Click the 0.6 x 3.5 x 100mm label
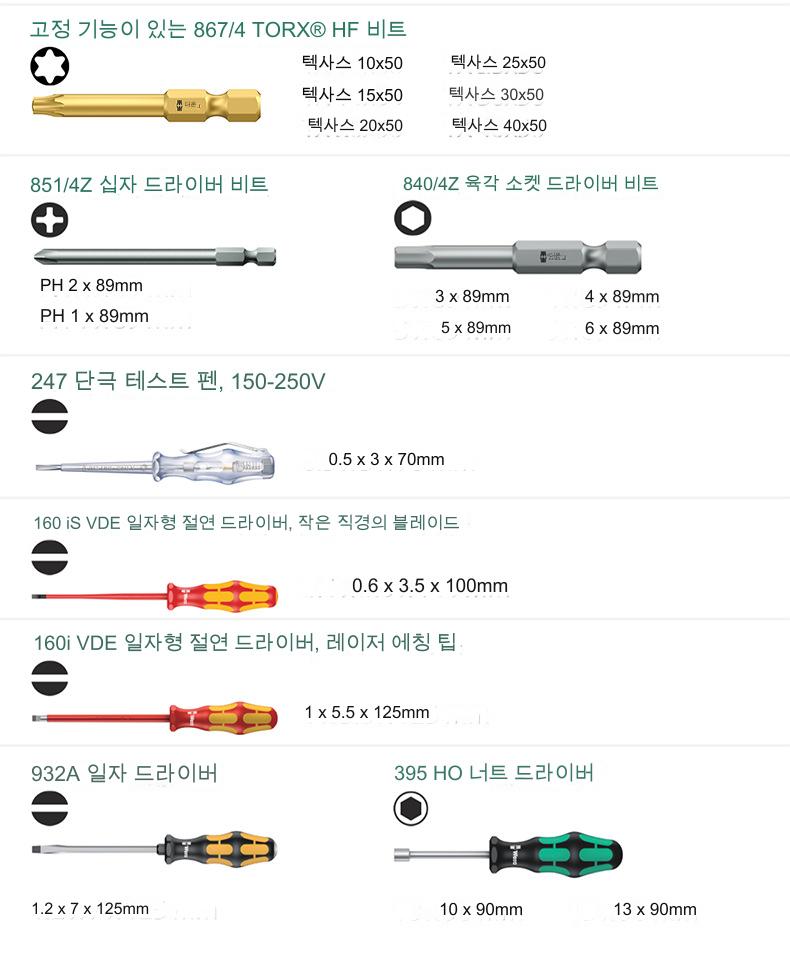Image resolution: width=790 pixels, height=968 pixels. [430, 586]
